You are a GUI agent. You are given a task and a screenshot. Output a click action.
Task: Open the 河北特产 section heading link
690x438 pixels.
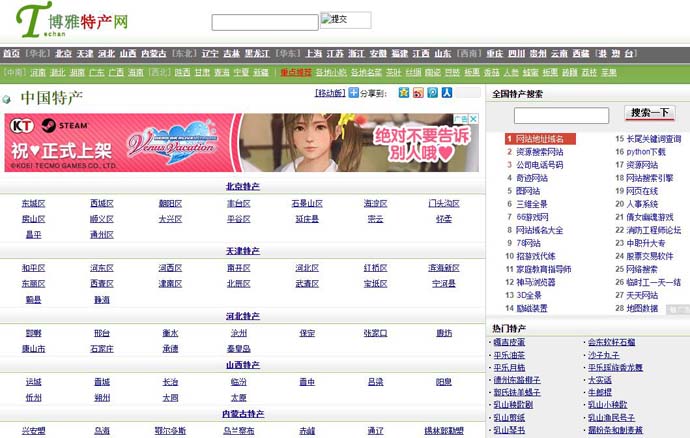point(242,316)
